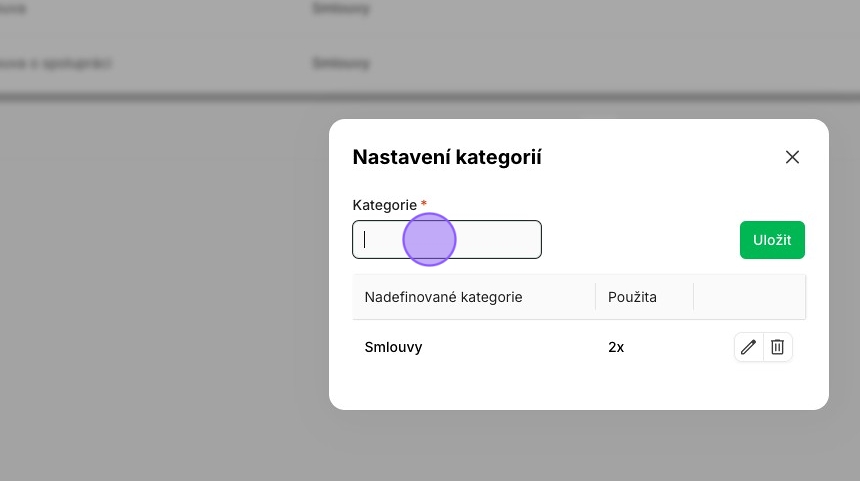Click the red required asterisk by Kategorie
The height and width of the screenshot is (481, 860).
tap(424, 205)
